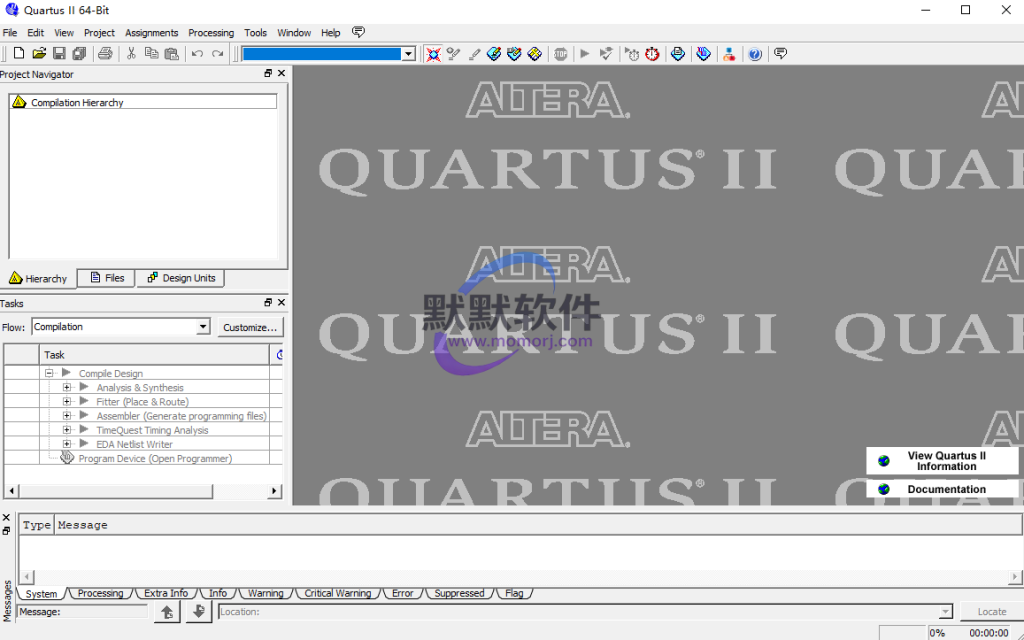Switch to the Files tab
This screenshot has height=640, width=1024.
coord(106,278)
